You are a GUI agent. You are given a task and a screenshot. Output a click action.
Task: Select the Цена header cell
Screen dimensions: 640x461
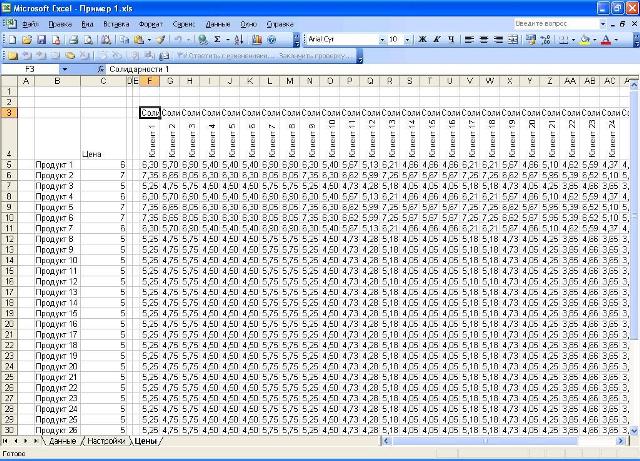(104, 139)
